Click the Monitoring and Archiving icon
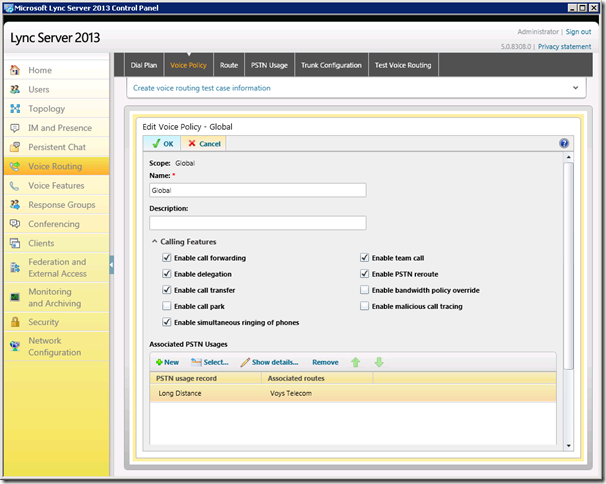This screenshot has width=606, height=484. coord(15,297)
